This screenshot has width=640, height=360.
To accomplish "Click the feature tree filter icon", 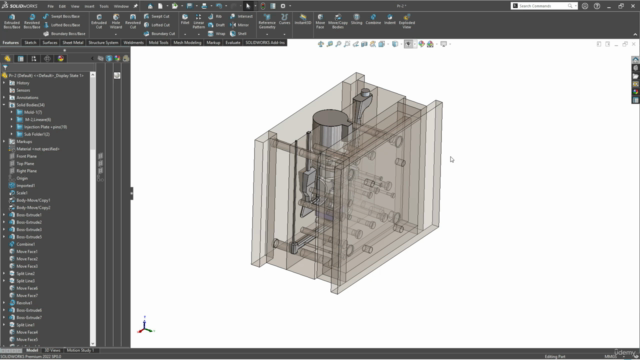I will [x=5, y=68].
